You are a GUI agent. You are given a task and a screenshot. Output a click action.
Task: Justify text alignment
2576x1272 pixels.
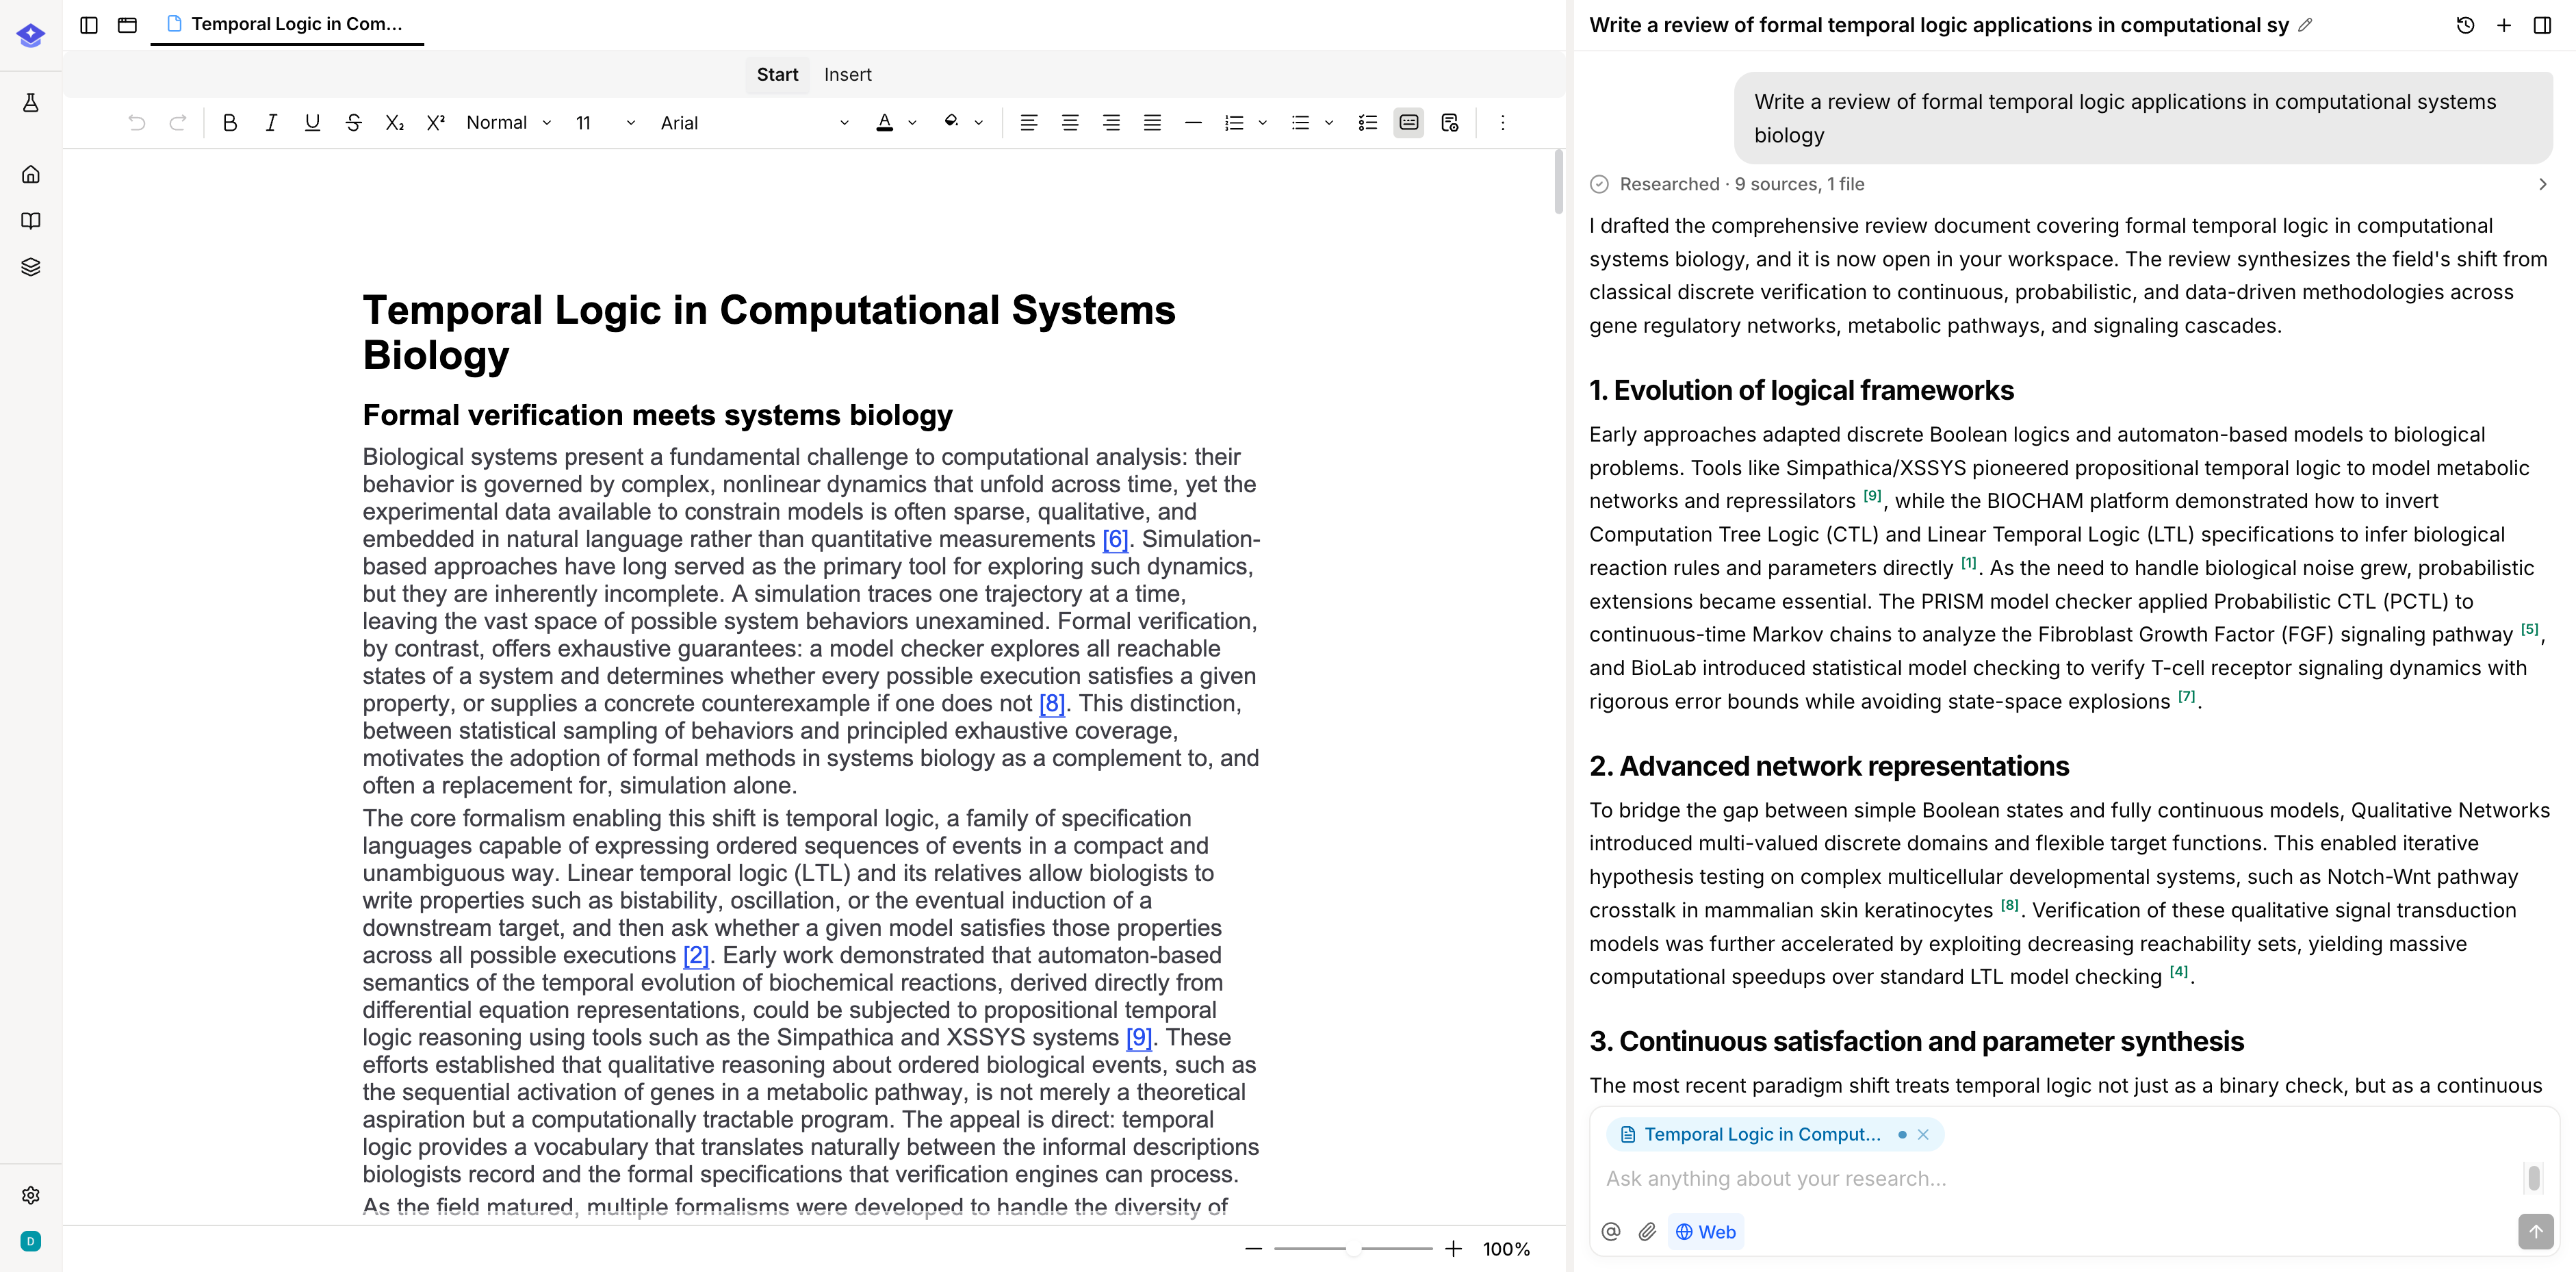click(x=1152, y=122)
